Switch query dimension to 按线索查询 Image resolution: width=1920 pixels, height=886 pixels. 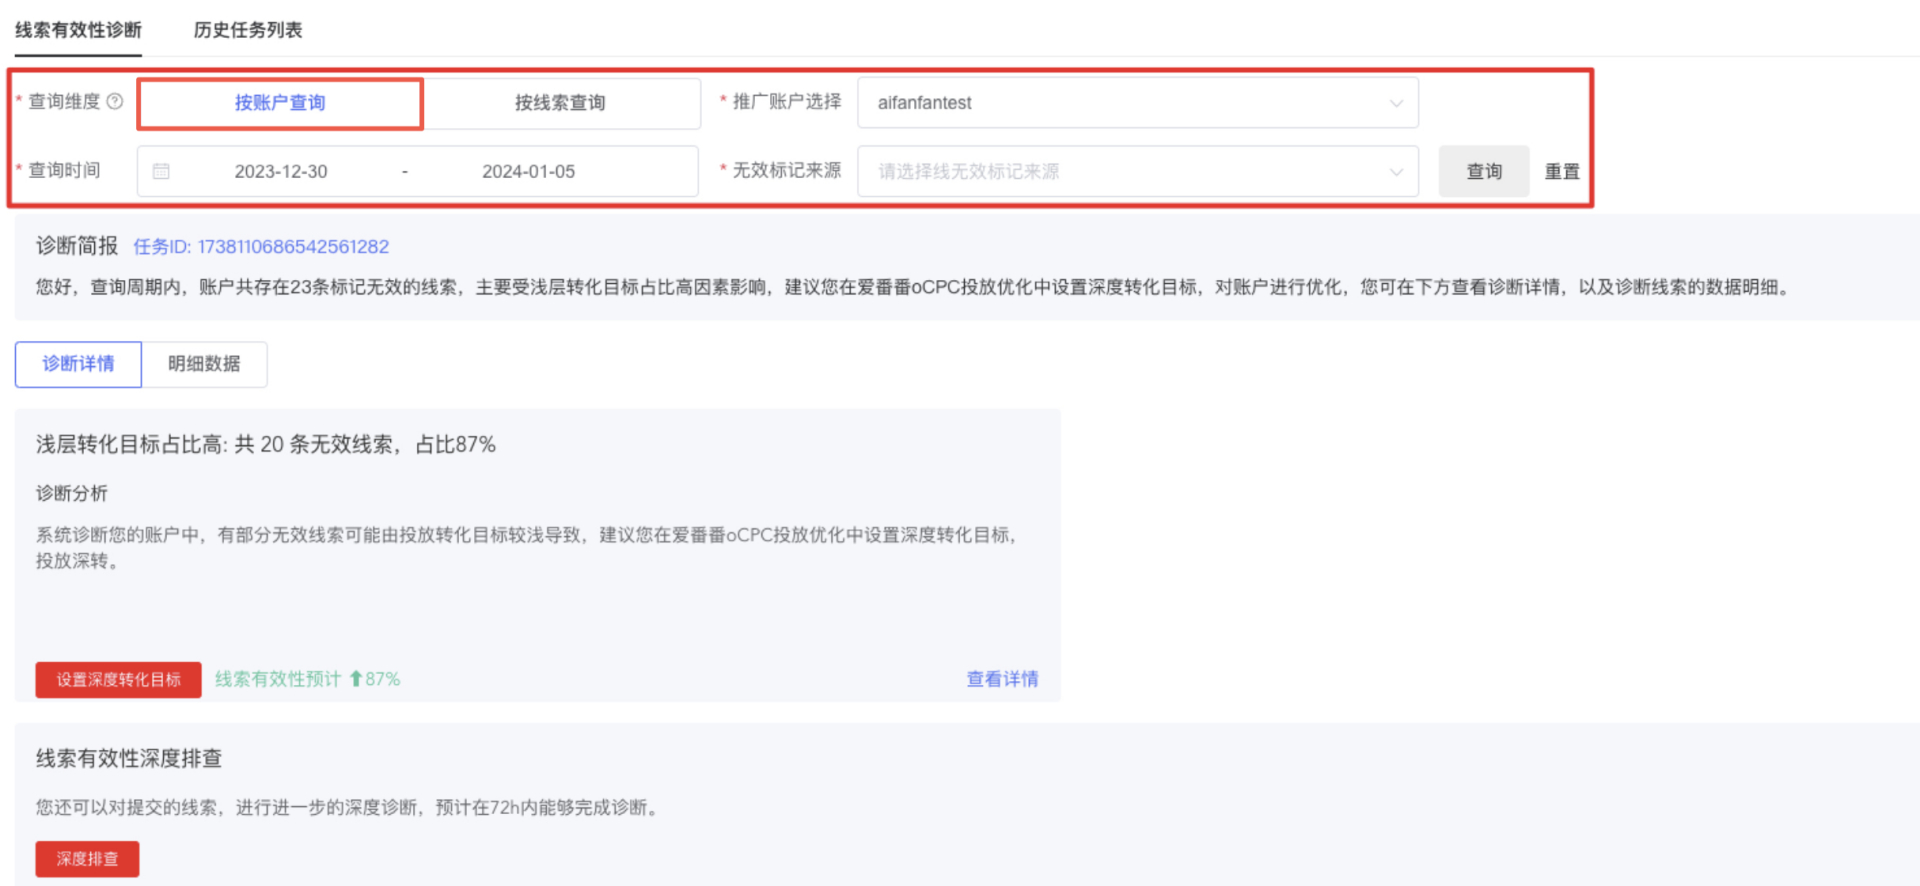pos(560,103)
